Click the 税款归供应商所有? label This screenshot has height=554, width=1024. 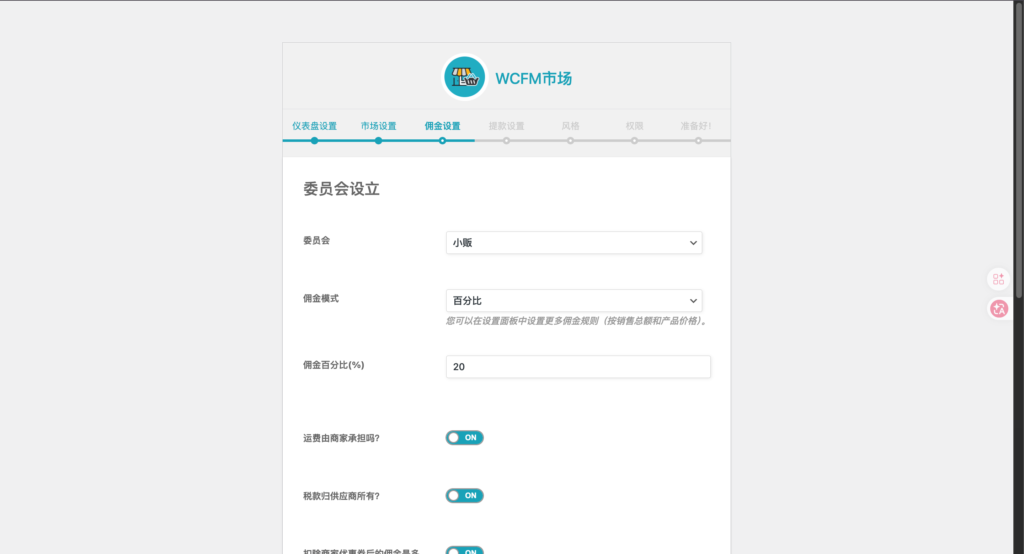341,497
